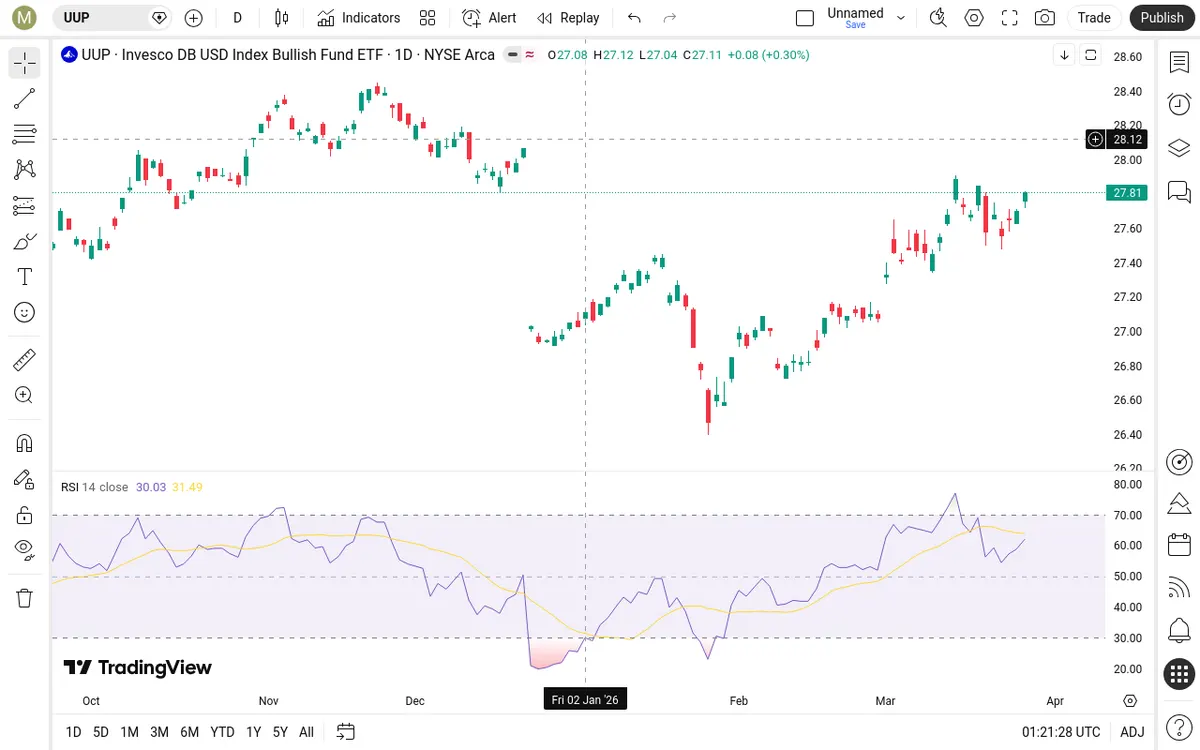Open the alerts clock panel
Viewport: 1200px width, 750px height.
coord(1179,104)
